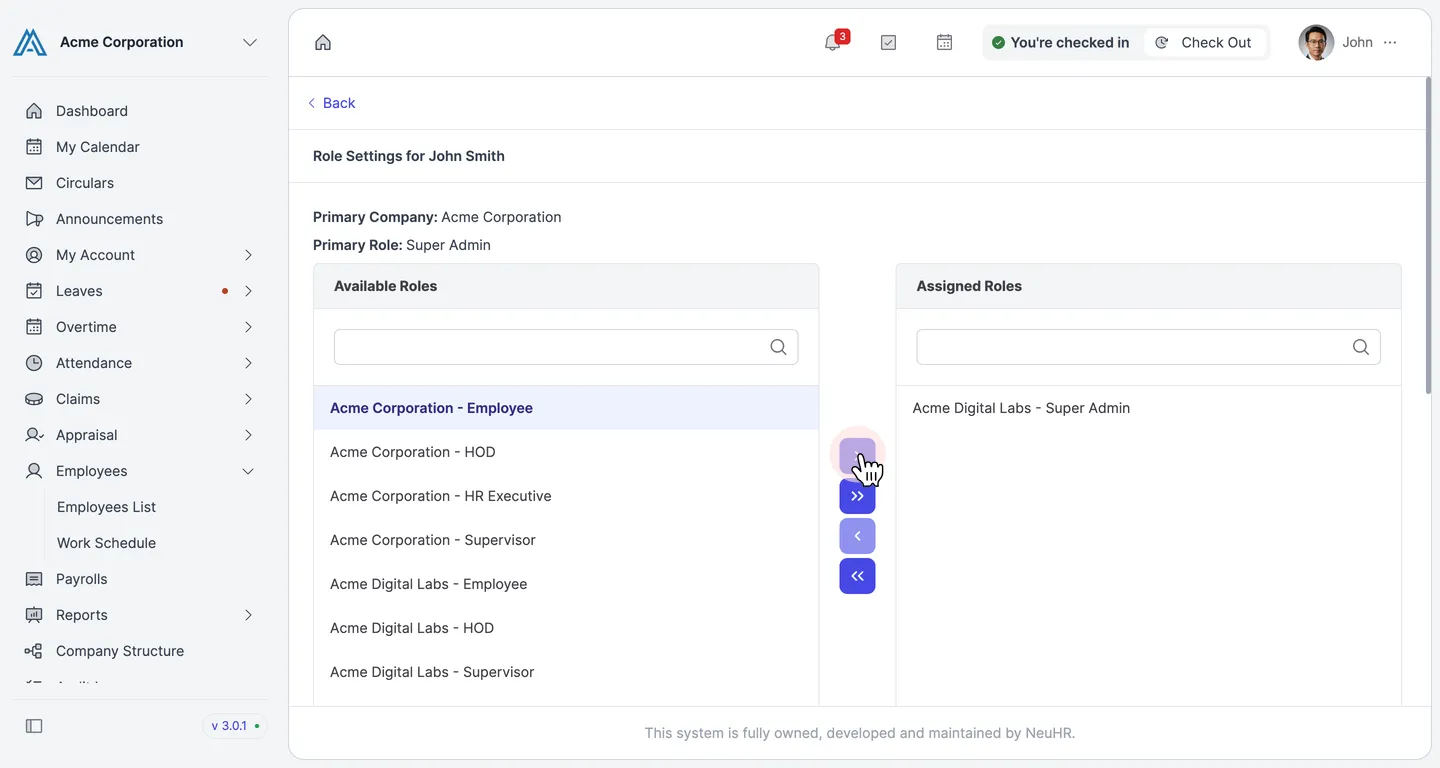Click the Reports sidebar icon
Image resolution: width=1440 pixels, height=768 pixels.
point(34,615)
